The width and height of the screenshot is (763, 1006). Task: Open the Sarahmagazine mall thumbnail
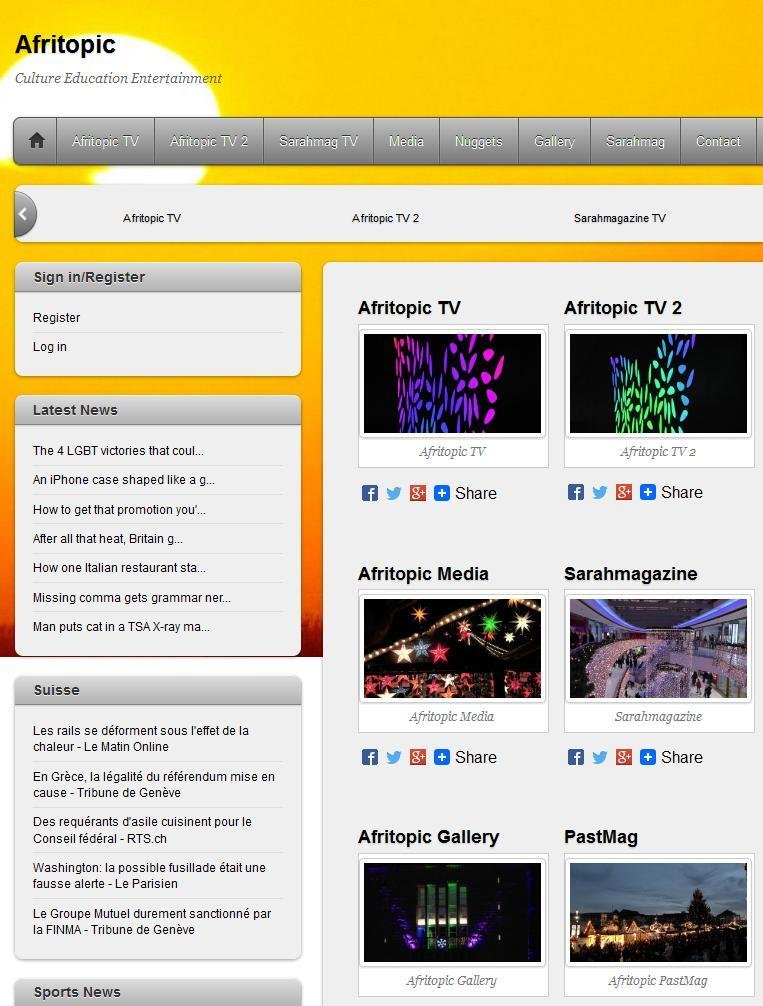[x=658, y=648]
